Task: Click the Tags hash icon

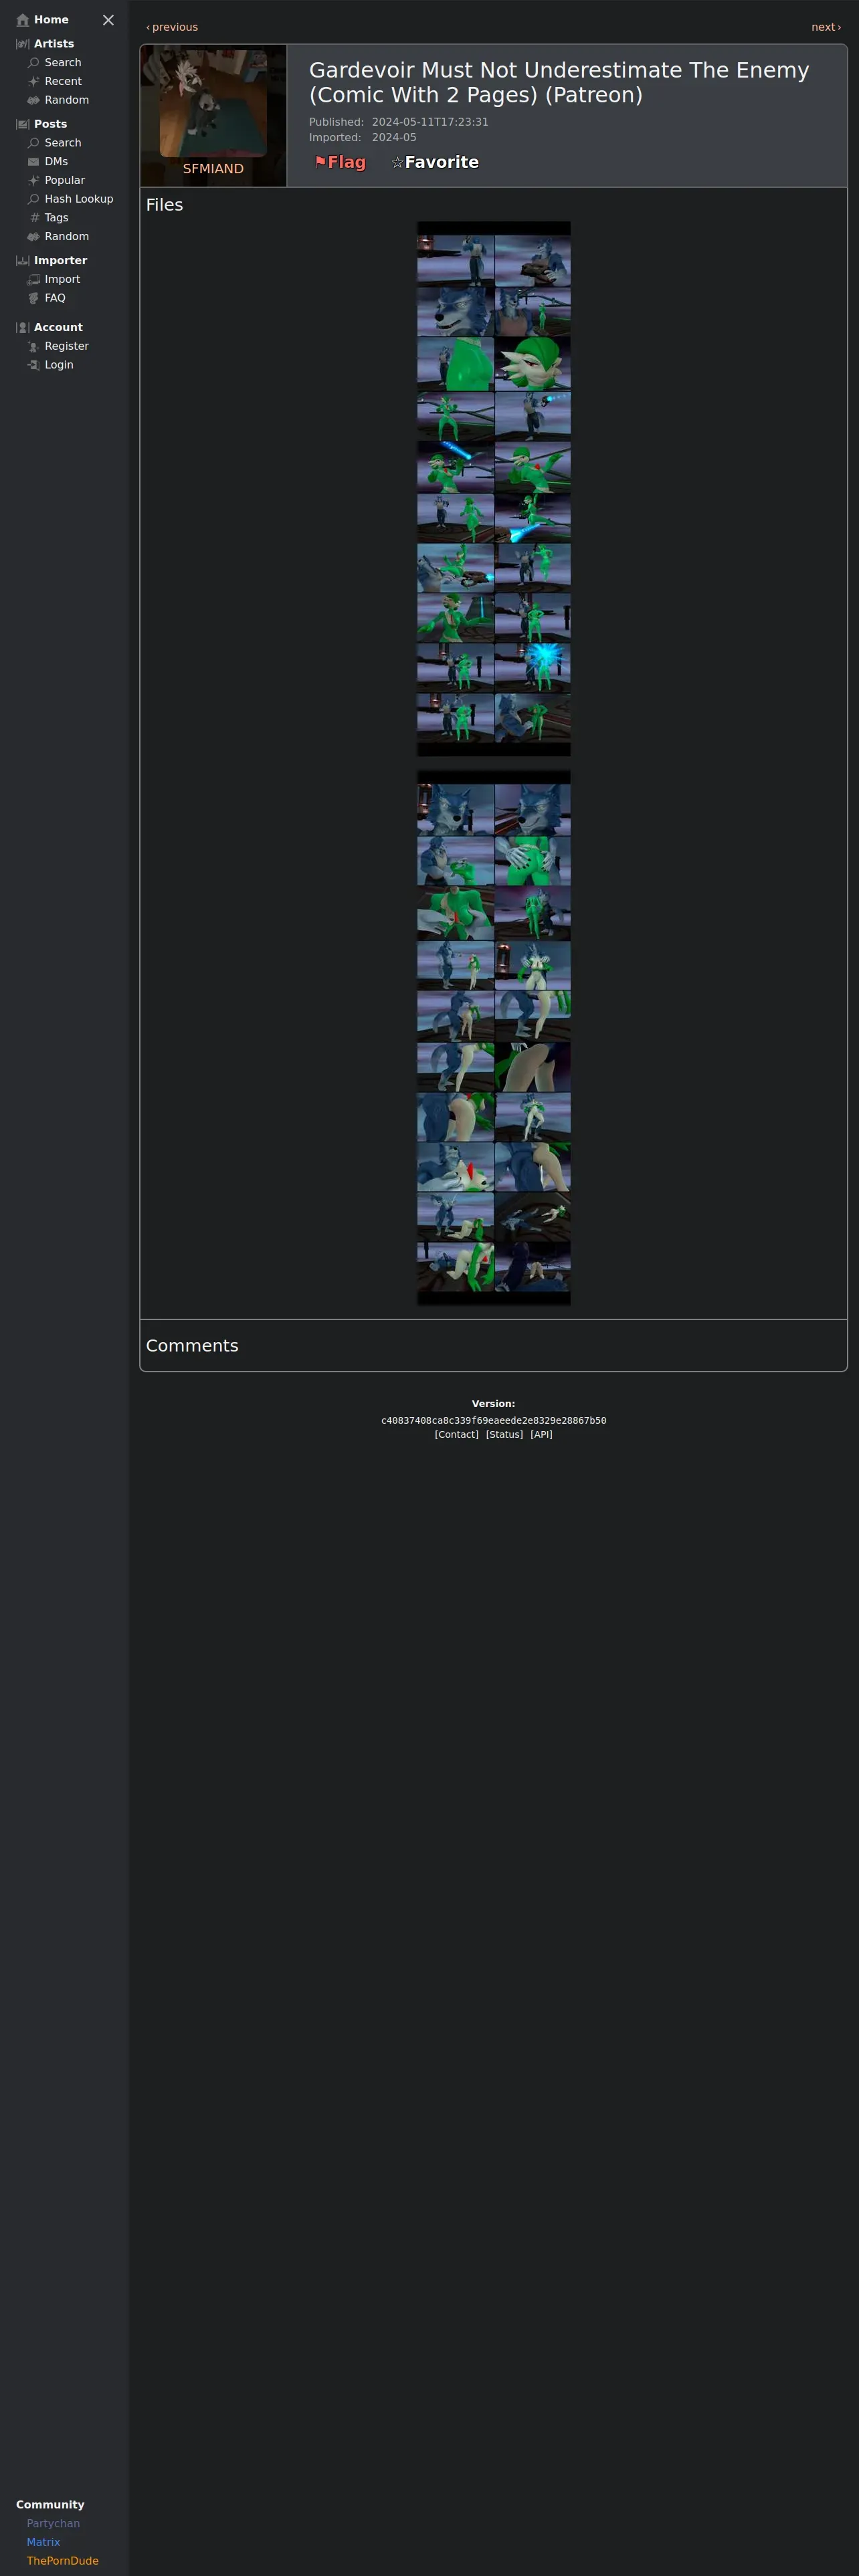Action: click(34, 218)
